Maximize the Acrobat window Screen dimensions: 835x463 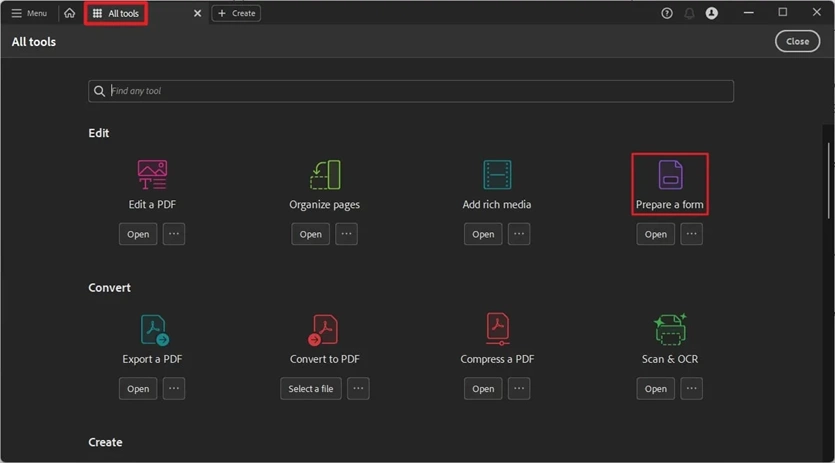(783, 12)
